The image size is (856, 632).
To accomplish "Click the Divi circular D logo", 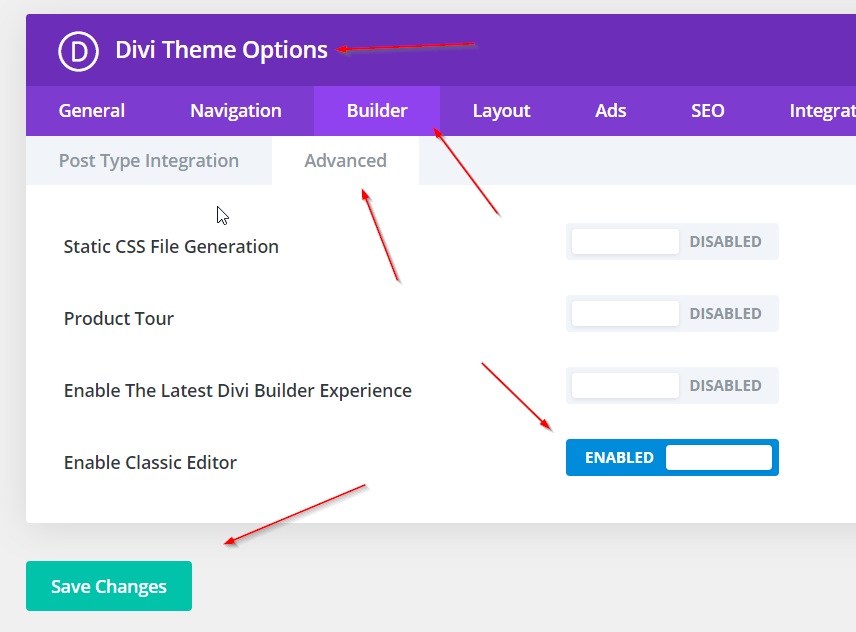I will (78, 50).
